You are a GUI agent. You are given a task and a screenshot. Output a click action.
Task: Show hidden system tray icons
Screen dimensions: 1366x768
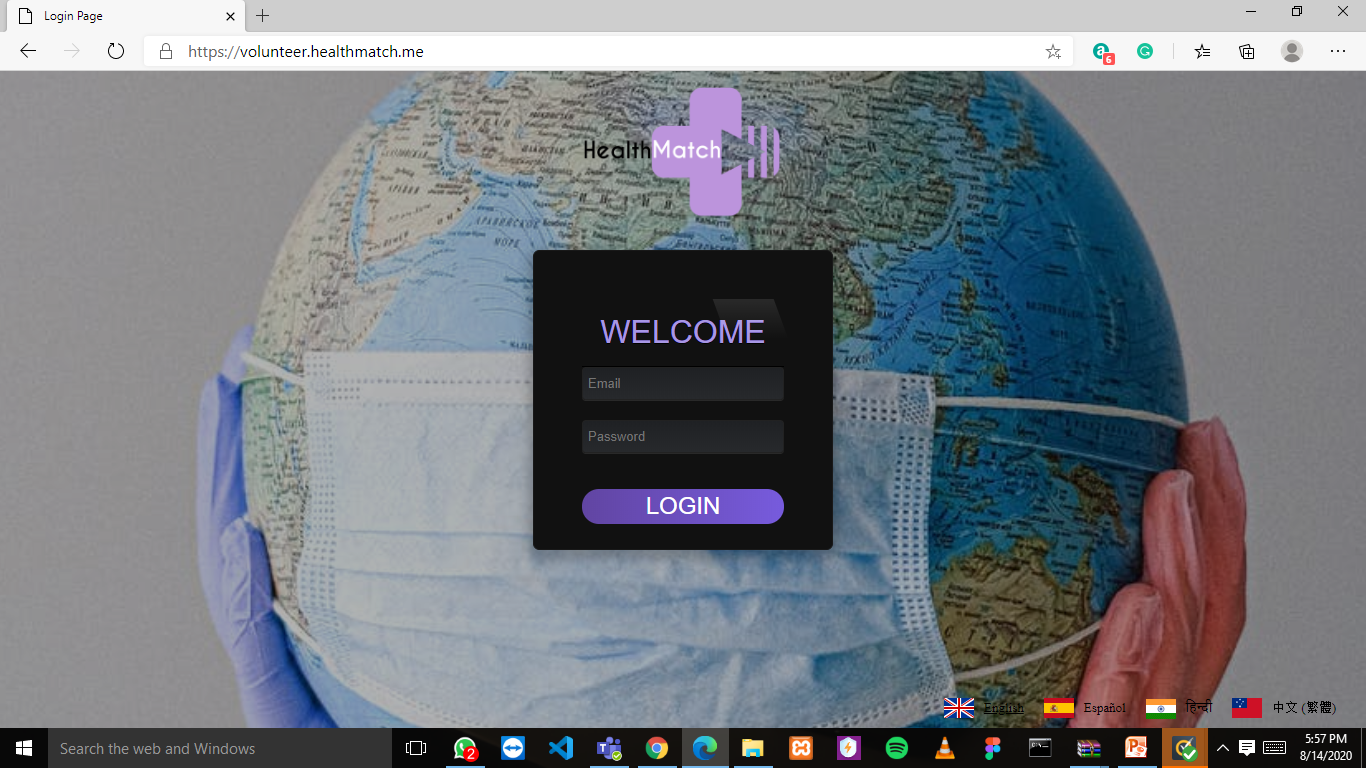tap(1222, 748)
